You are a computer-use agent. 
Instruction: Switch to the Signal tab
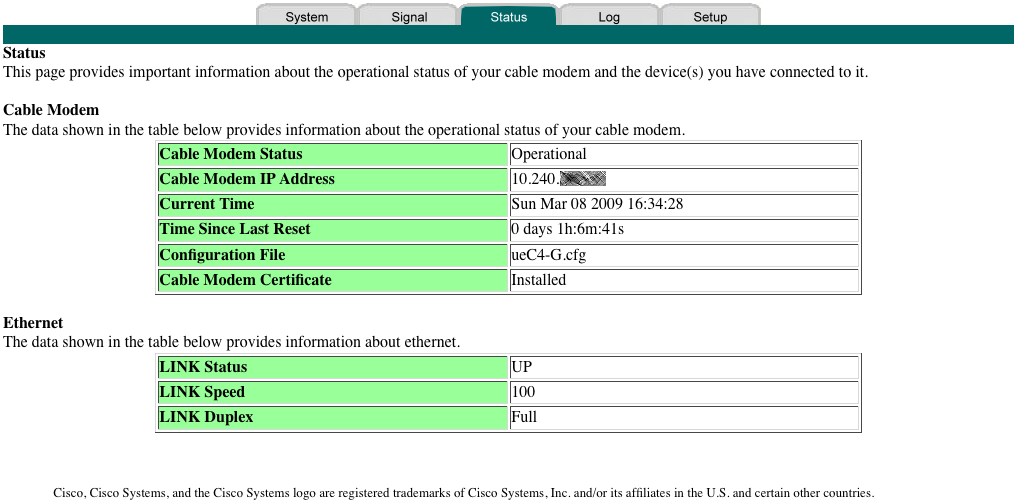[408, 17]
